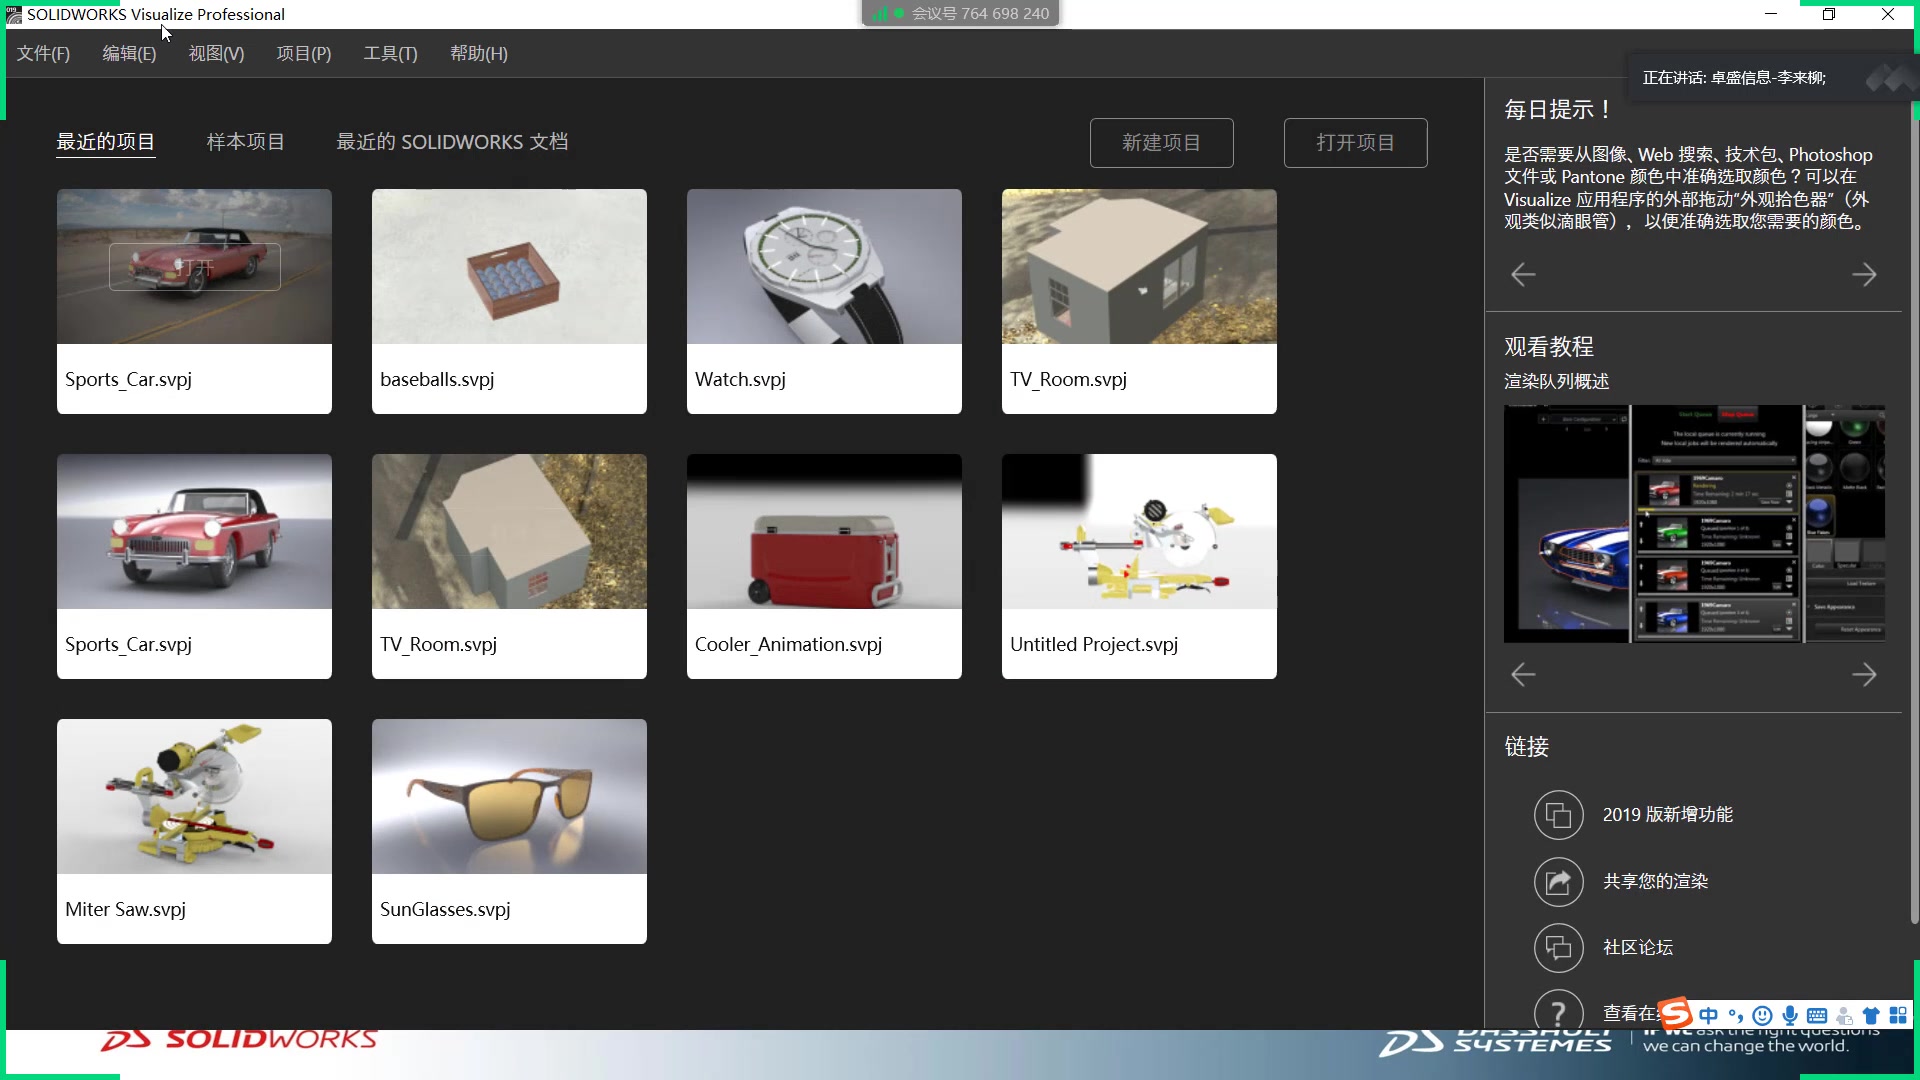The height and width of the screenshot is (1080, 1920).
Task: Click the 新建项目 button
Action: pyautogui.click(x=1161, y=142)
